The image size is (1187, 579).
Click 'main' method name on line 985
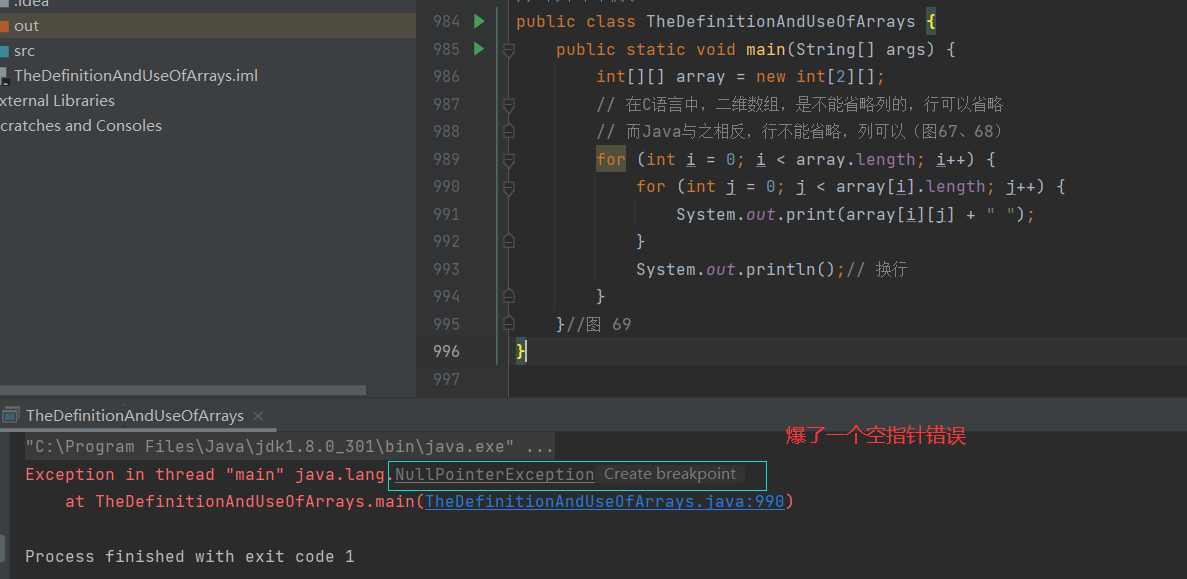coord(765,49)
